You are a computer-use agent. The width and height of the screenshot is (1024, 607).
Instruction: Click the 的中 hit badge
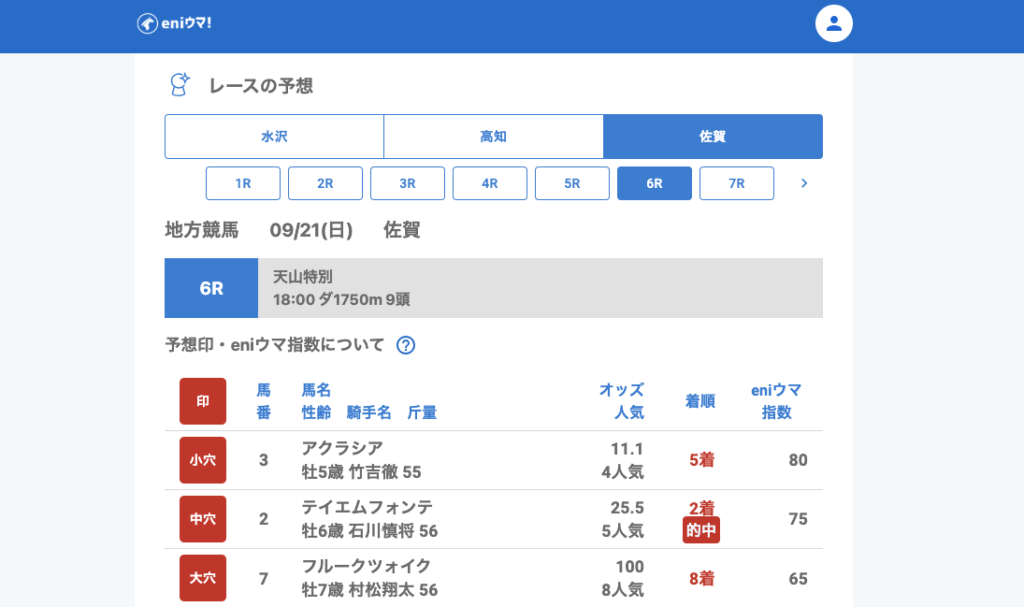700,530
